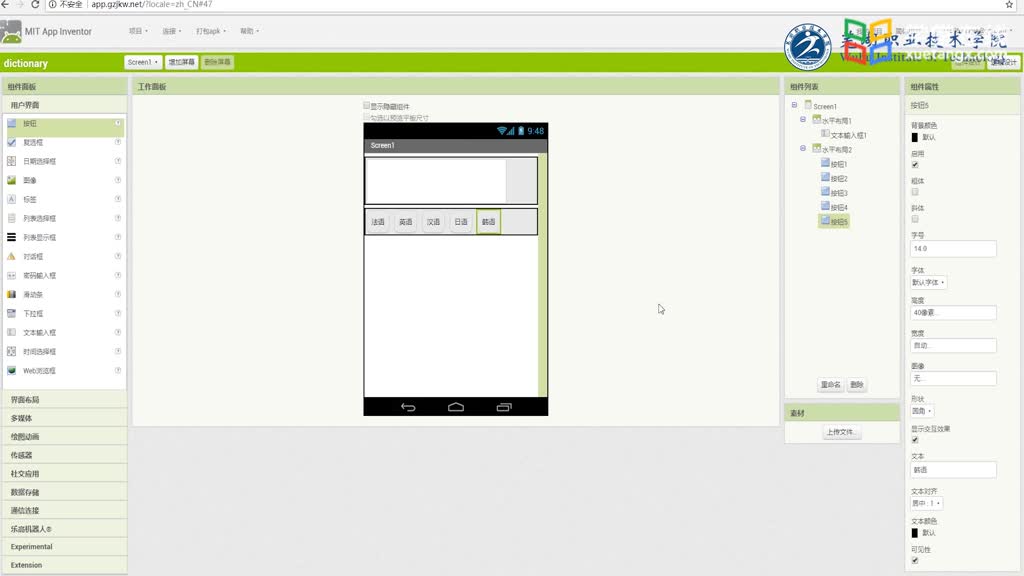Collapse the Screen1 tree node
The height and width of the screenshot is (576, 1024).
click(x=794, y=105)
